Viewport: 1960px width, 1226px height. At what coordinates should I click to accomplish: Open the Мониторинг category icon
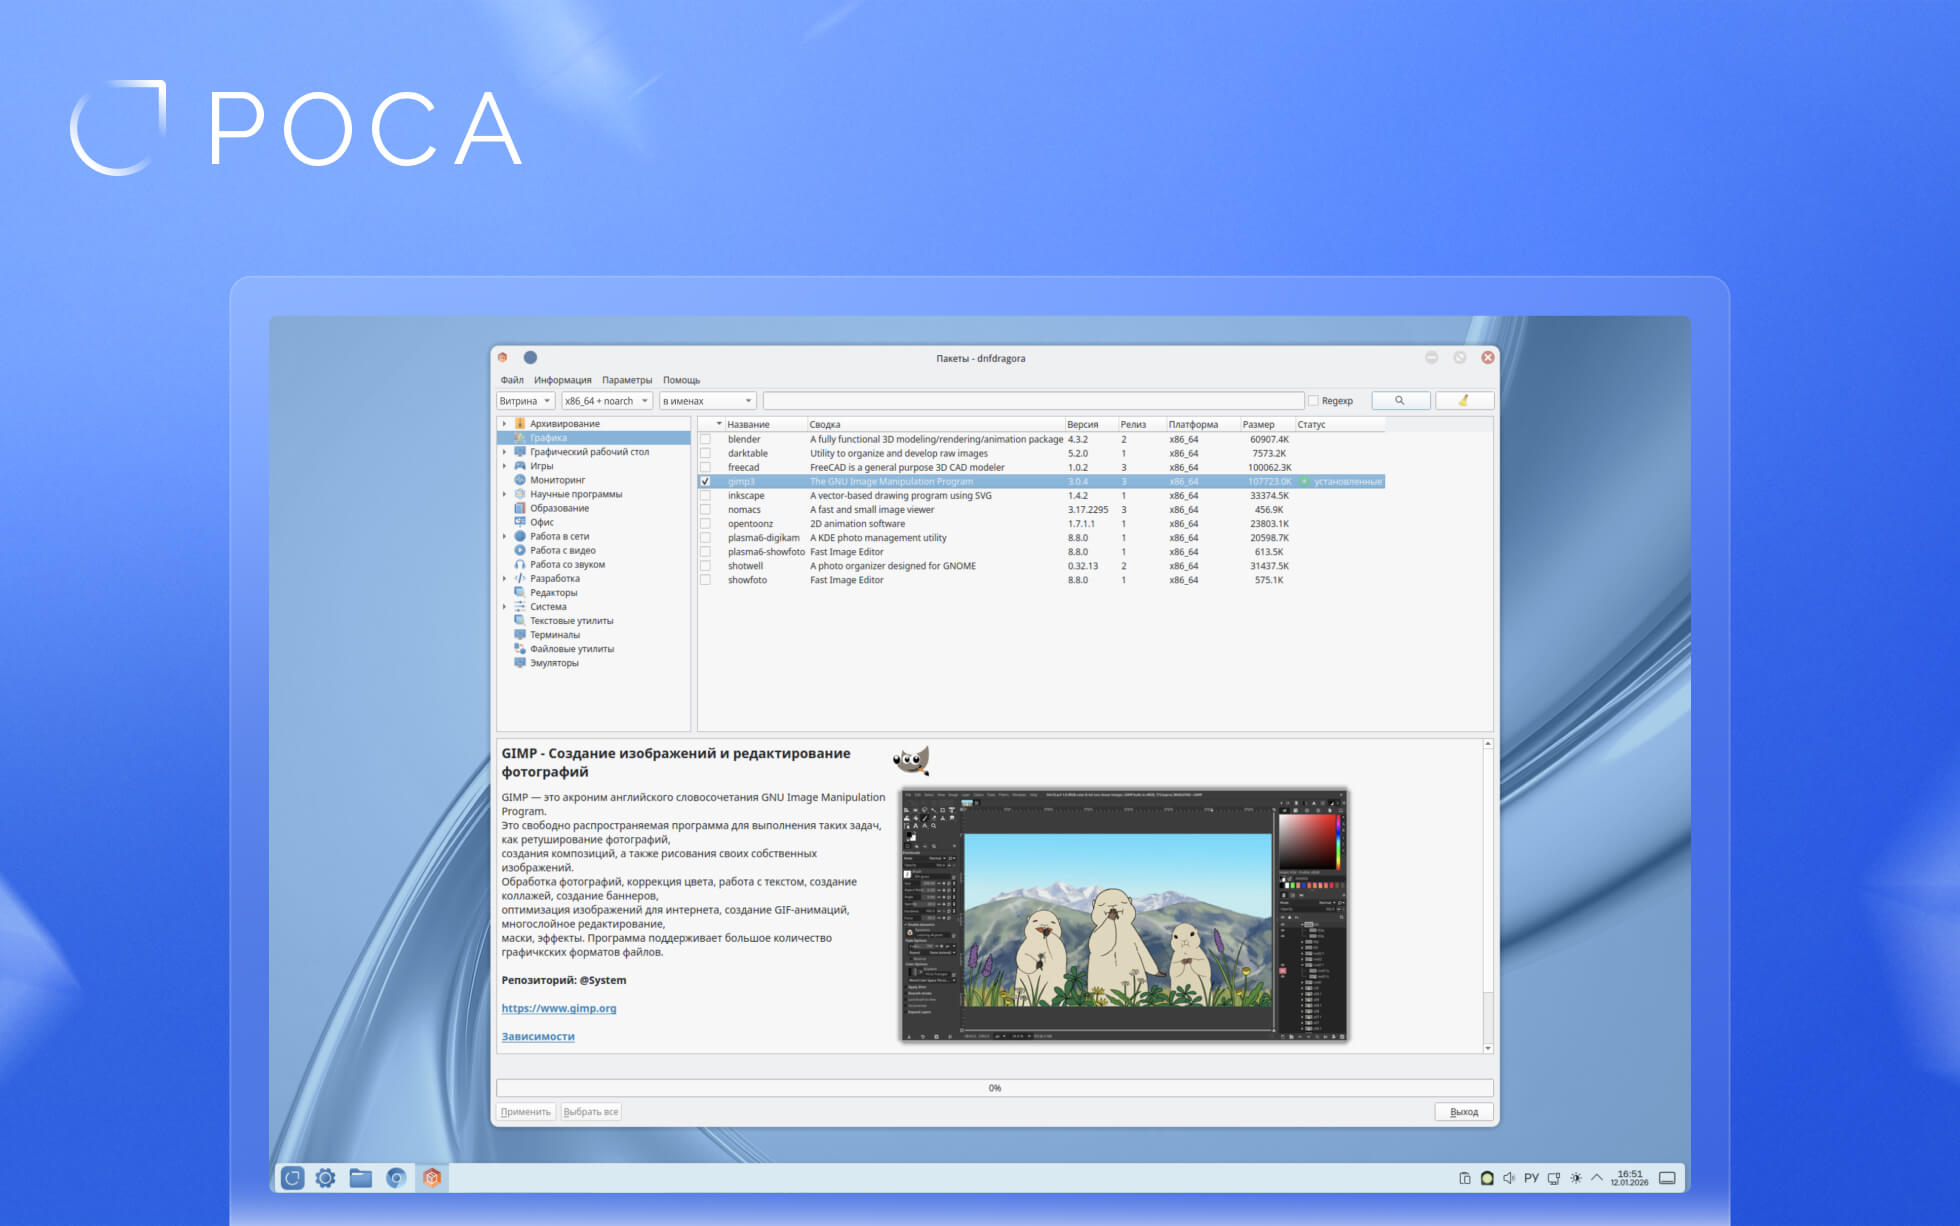tap(520, 480)
